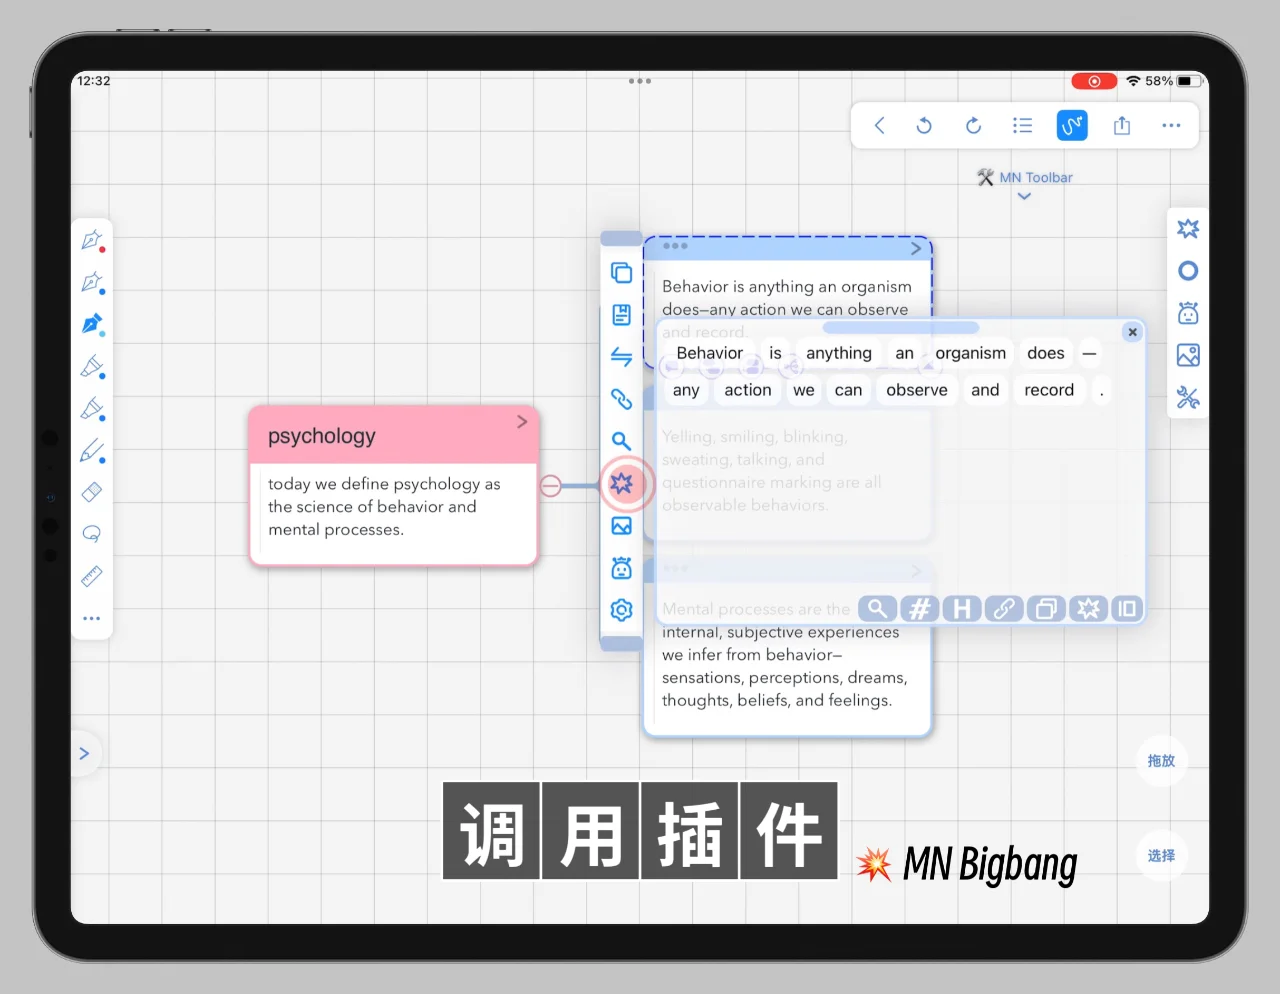The width and height of the screenshot is (1280, 994).
Task: Select the word 'observe' chip
Action: (x=917, y=390)
